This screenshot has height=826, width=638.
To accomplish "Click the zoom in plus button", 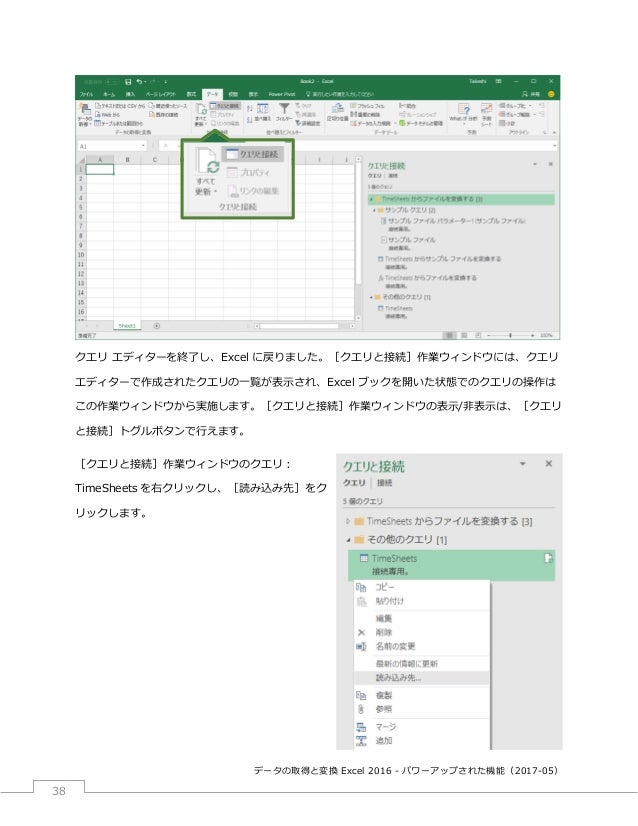I will [533, 335].
